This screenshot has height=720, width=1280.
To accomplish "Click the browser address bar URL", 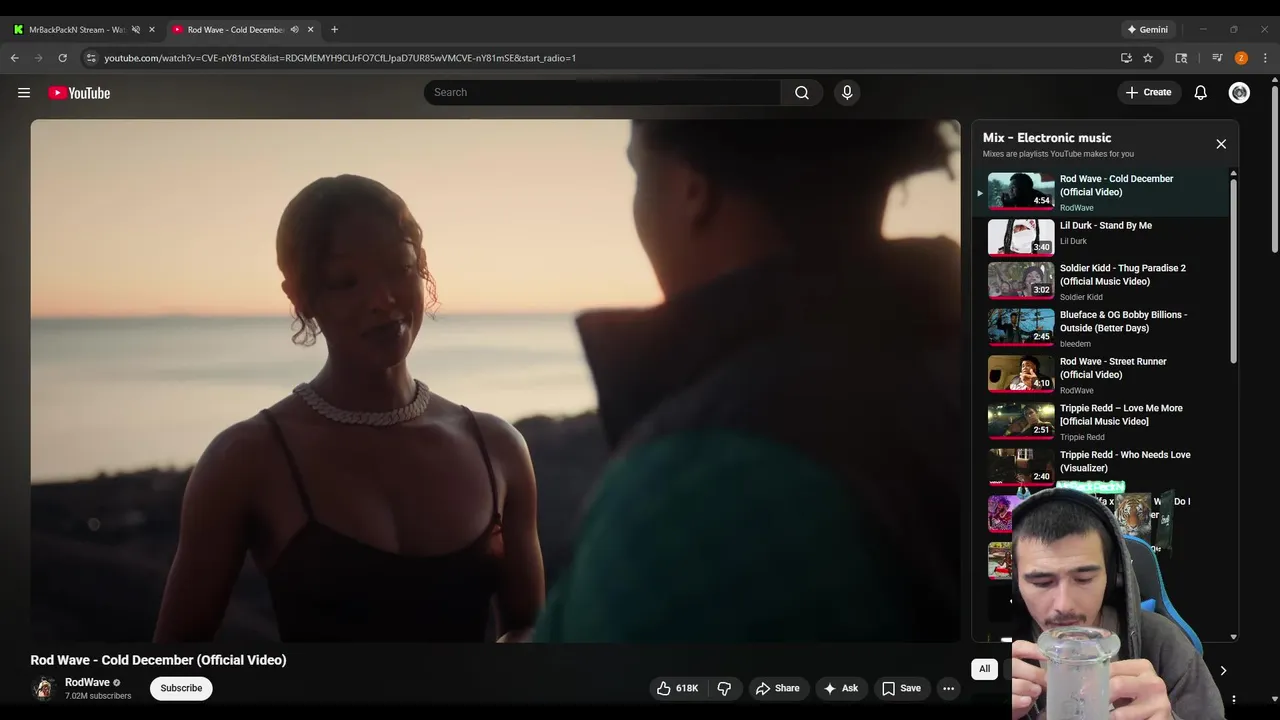I will [340, 58].
